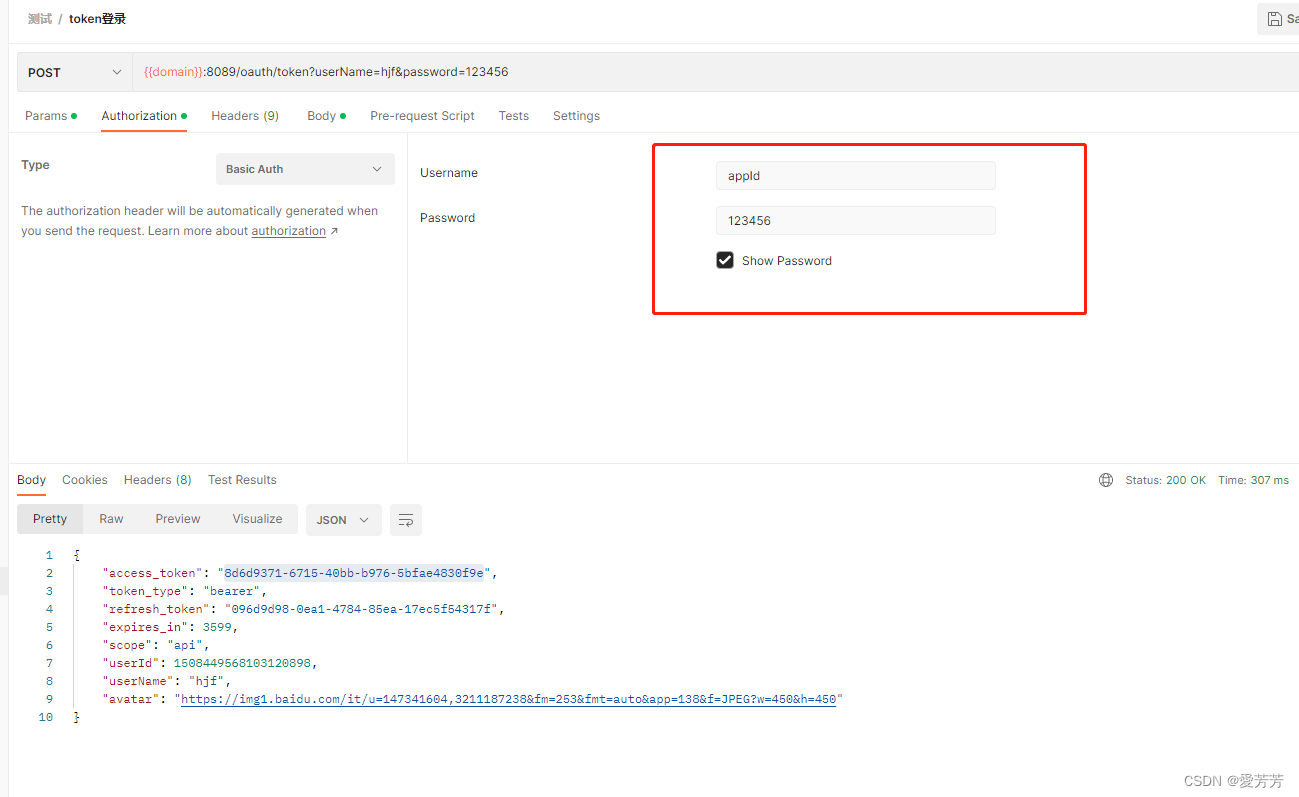
Task: Open the JSON response format dropdown
Action: tap(343, 519)
